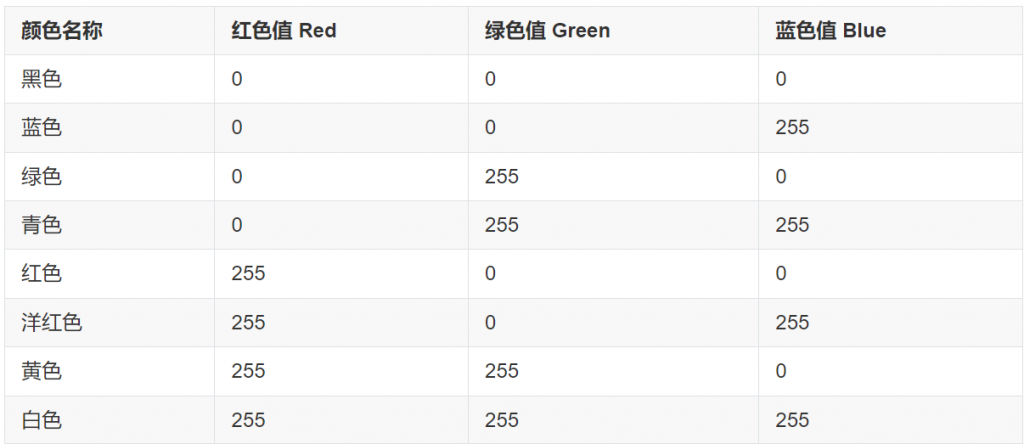Click the 蓝色值 Blue column header
This screenshot has height=444, width=1024.
coord(831,31)
